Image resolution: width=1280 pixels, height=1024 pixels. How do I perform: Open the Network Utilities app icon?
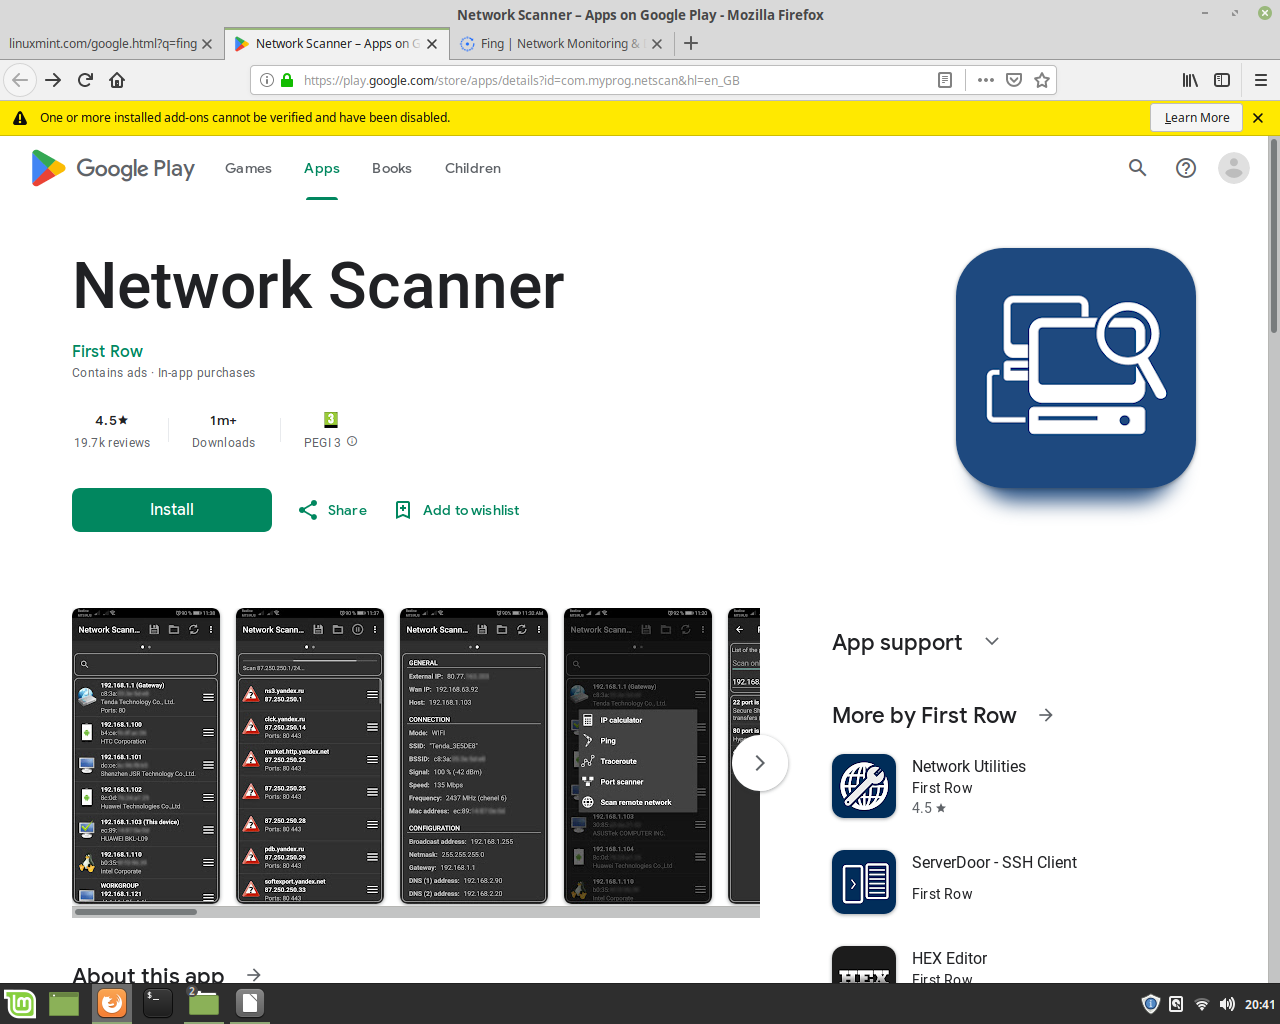[864, 786]
